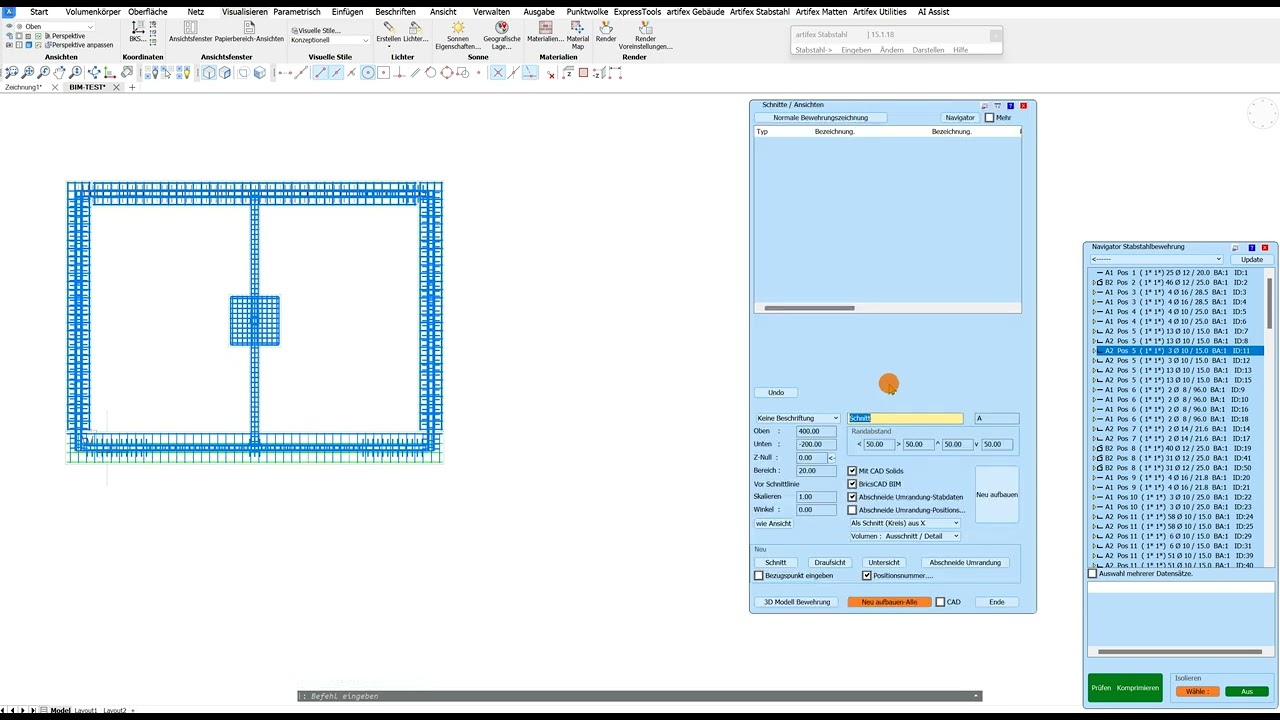The height and width of the screenshot is (720, 1280).
Task: Click the Skalieren value field
Action: 816,497
